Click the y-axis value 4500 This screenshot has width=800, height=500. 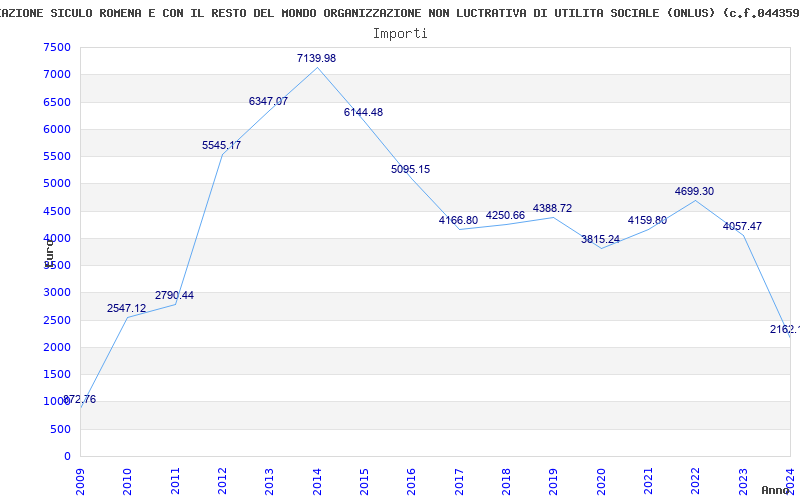tap(58, 211)
